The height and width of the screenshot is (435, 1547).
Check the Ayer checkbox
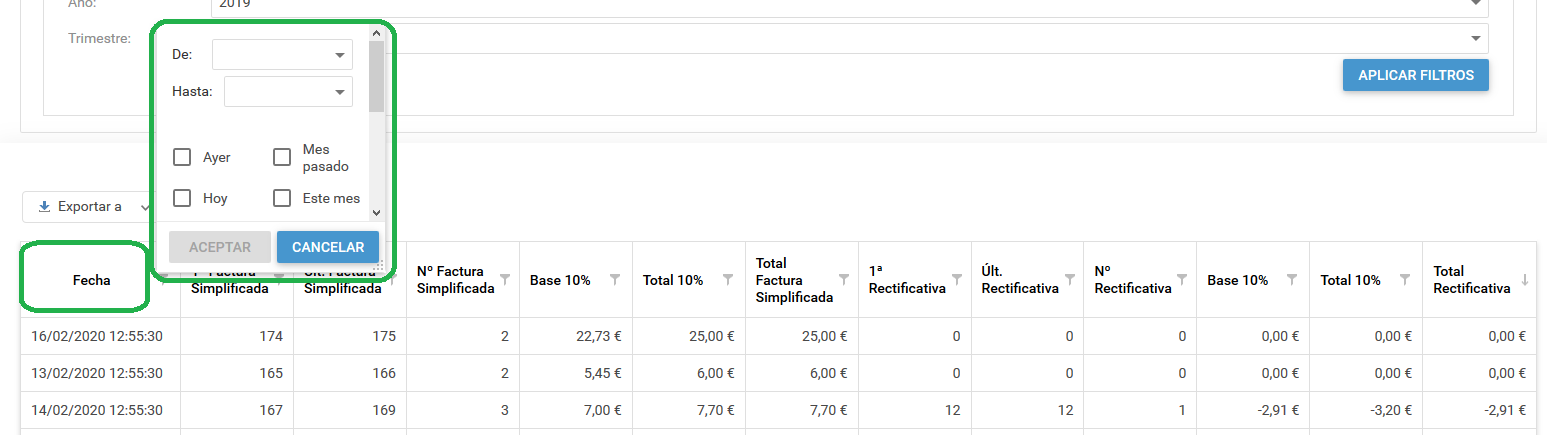pyautogui.click(x=182, y=157)
